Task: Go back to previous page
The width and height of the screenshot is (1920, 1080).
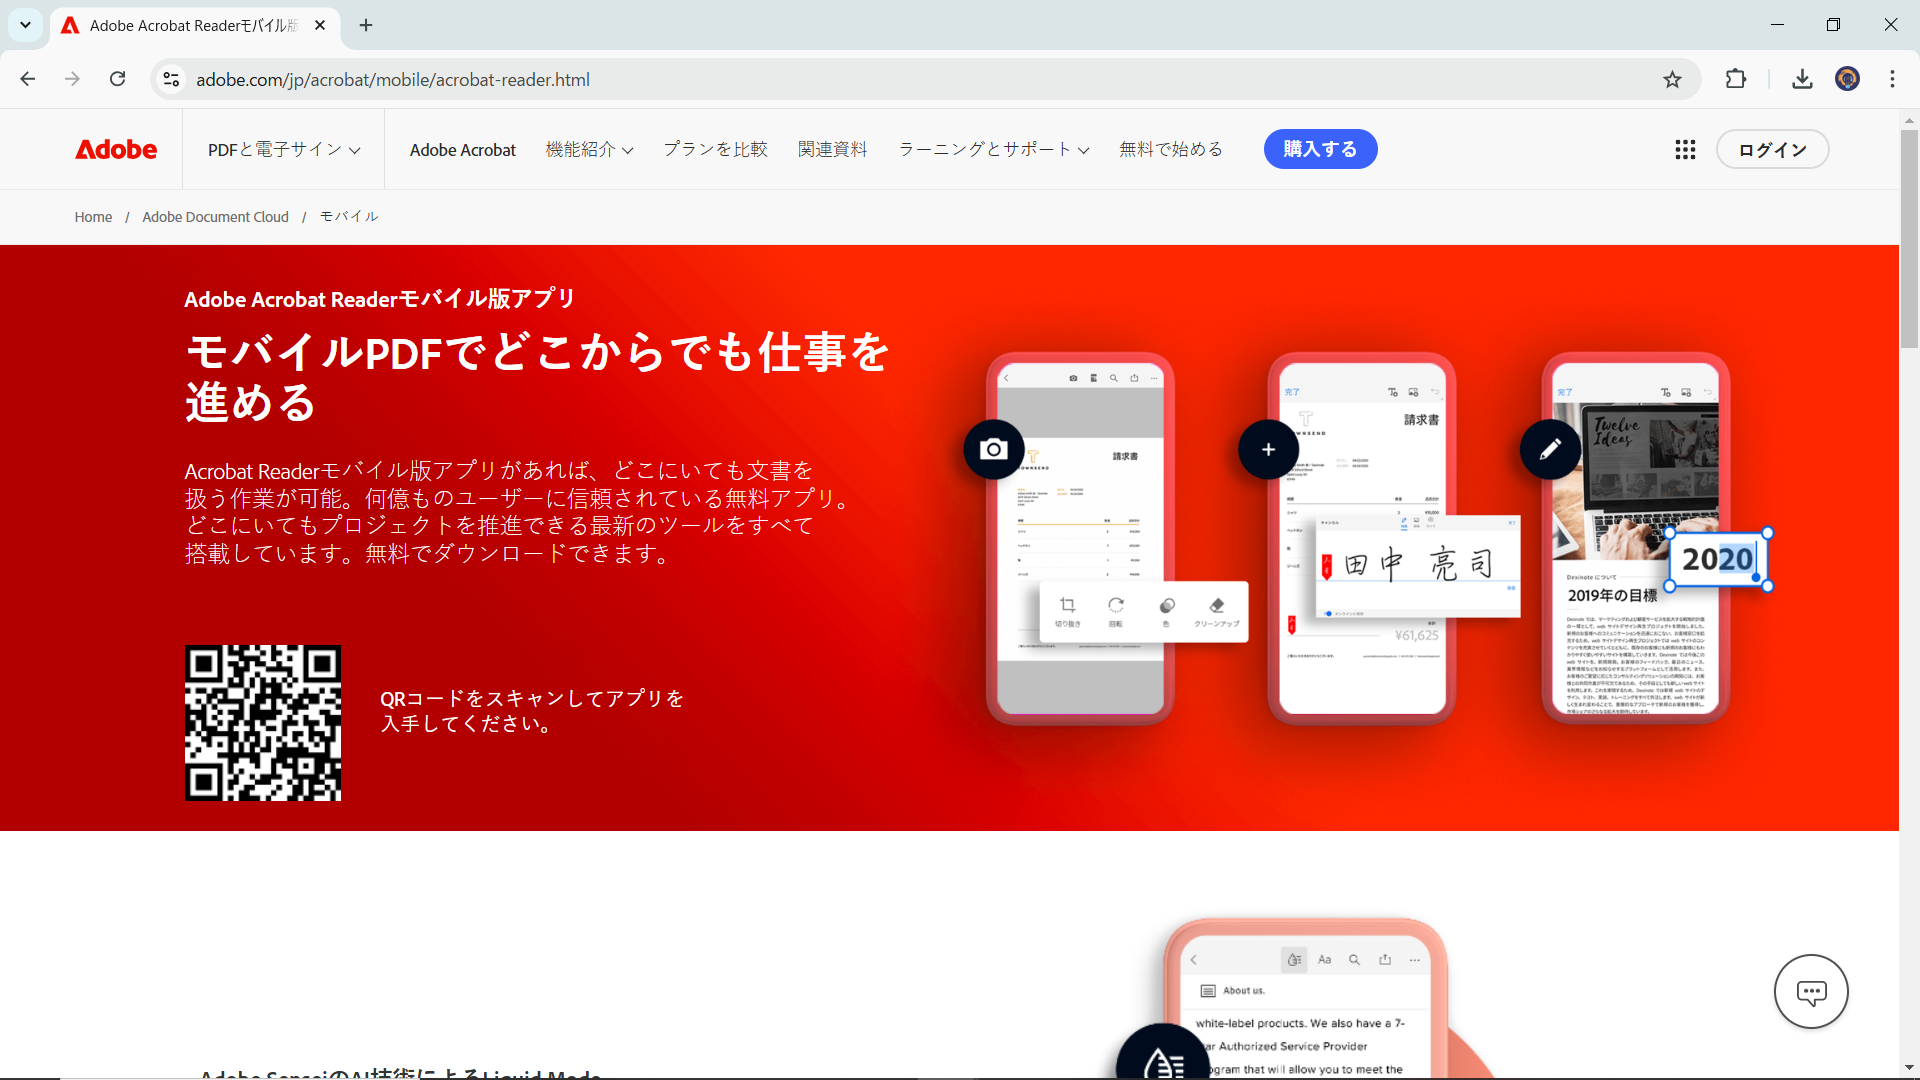Action: pos(28,80)
